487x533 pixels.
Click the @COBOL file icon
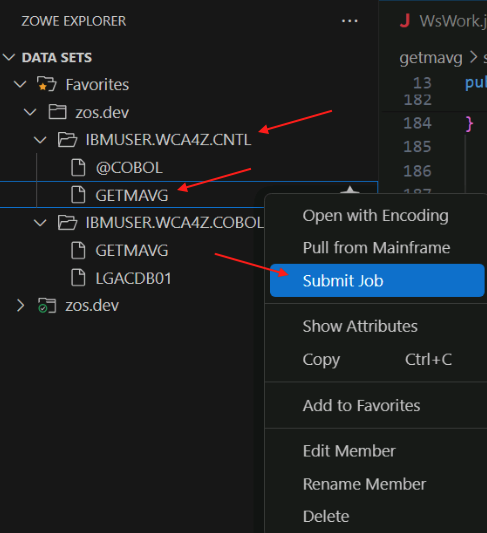pyautogui.click(x=78, y=168)
